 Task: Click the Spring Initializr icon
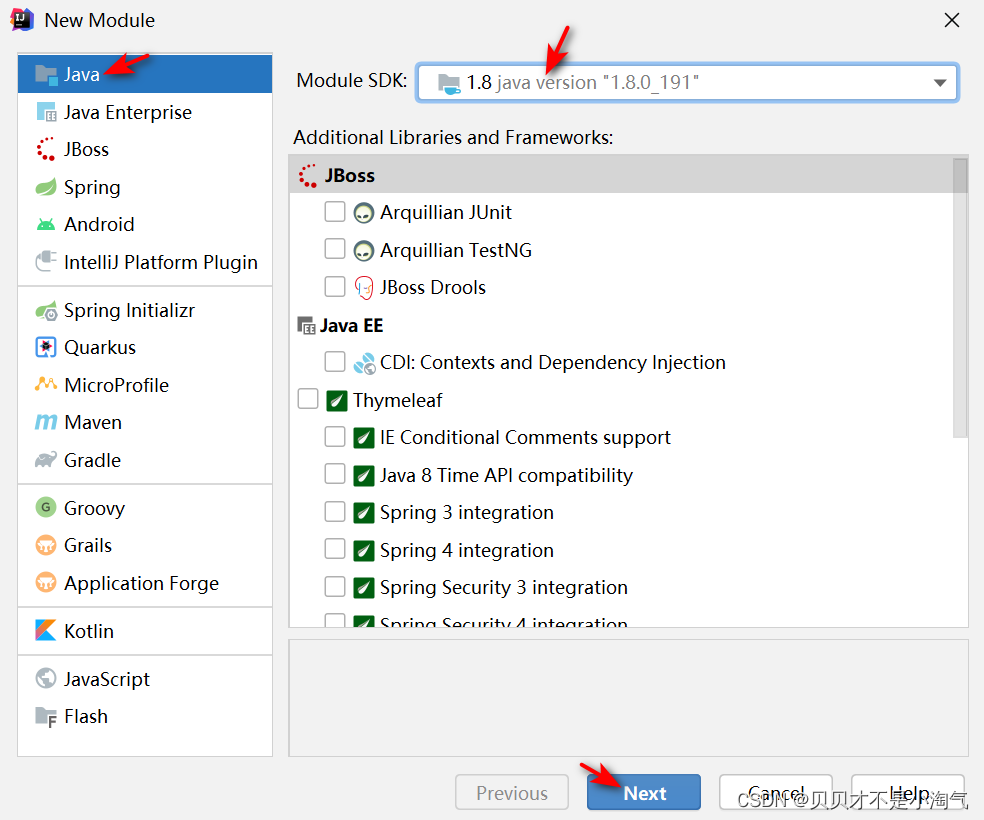pyautogui.click(x=46, y=311)
